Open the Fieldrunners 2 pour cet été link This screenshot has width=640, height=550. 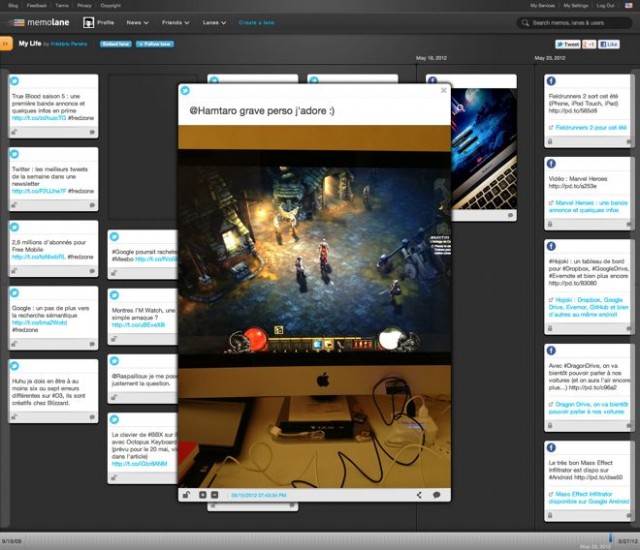click(591, 128)
